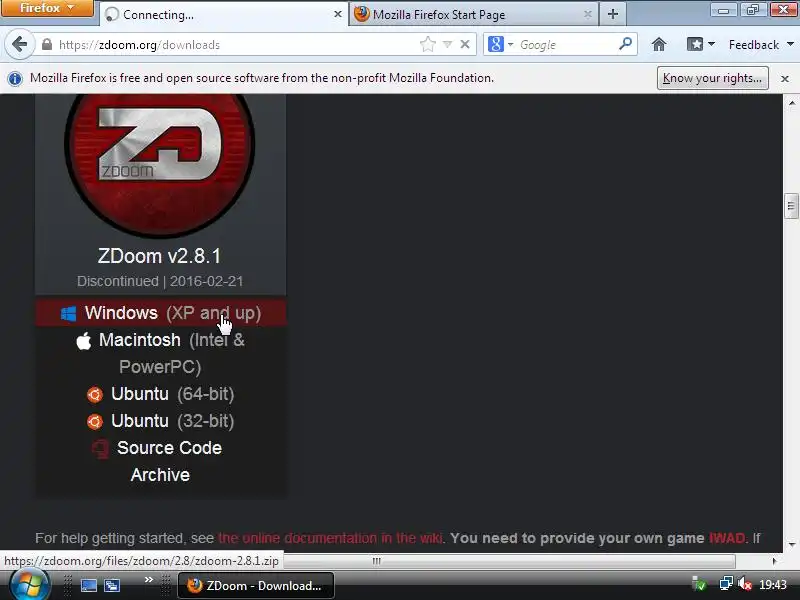Open the URL history dropdown arrow
Image resolution: width=800 pixels, height=600 pixels.
[x=447, y=44]
